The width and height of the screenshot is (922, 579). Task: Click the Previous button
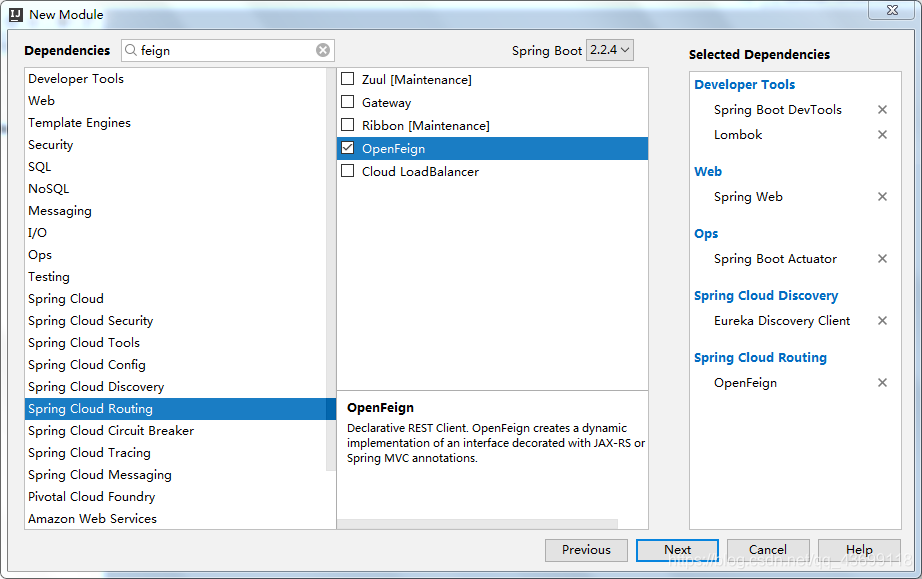tap(586, 550)
